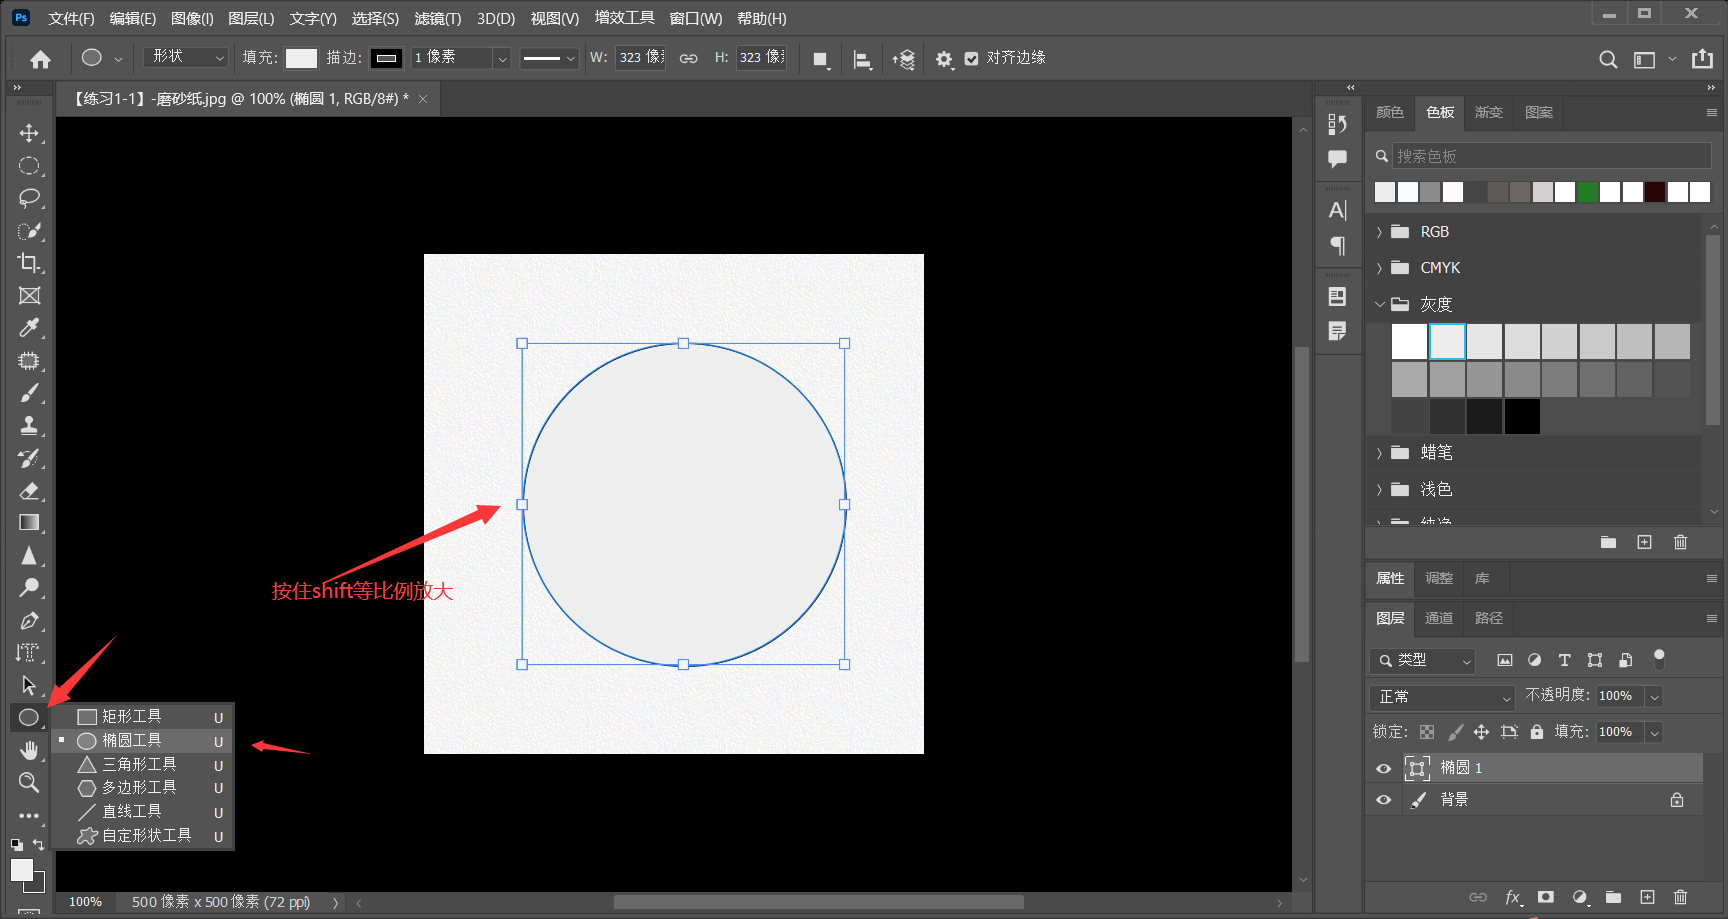Select the Clone Stamp tool

point(29,425)
